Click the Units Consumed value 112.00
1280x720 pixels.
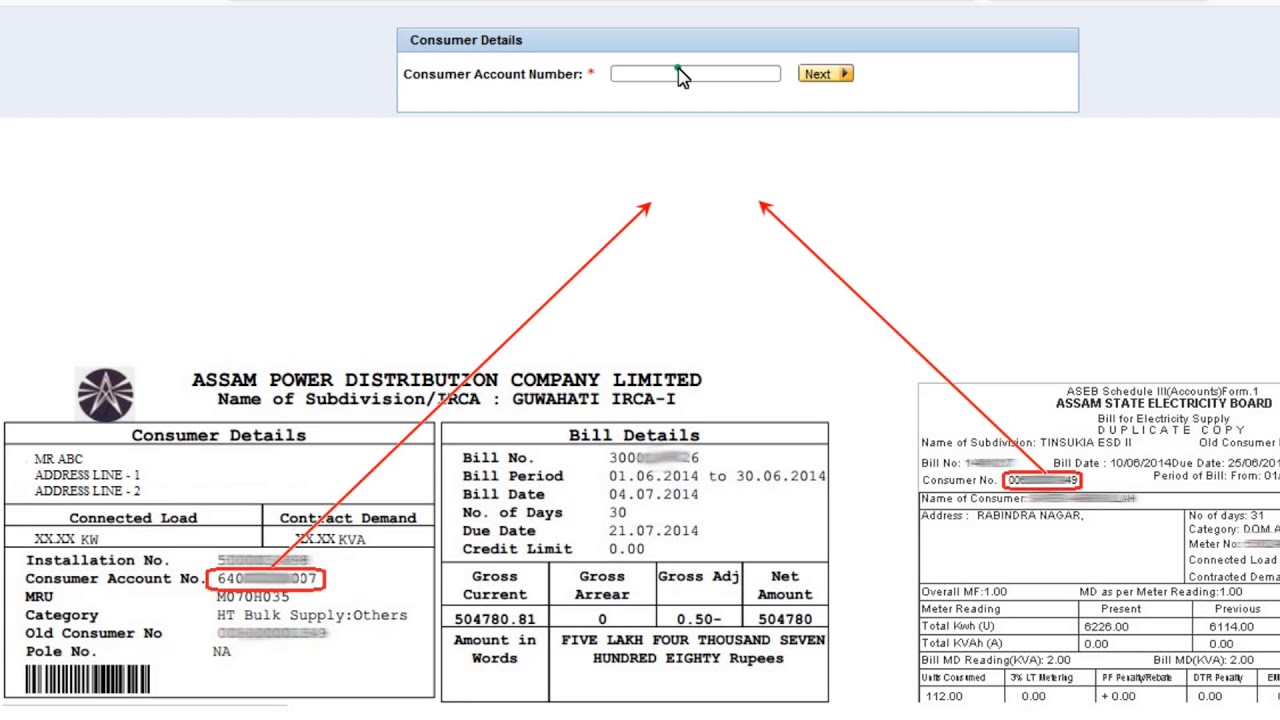pyautogui.click(x=944, y=696)
